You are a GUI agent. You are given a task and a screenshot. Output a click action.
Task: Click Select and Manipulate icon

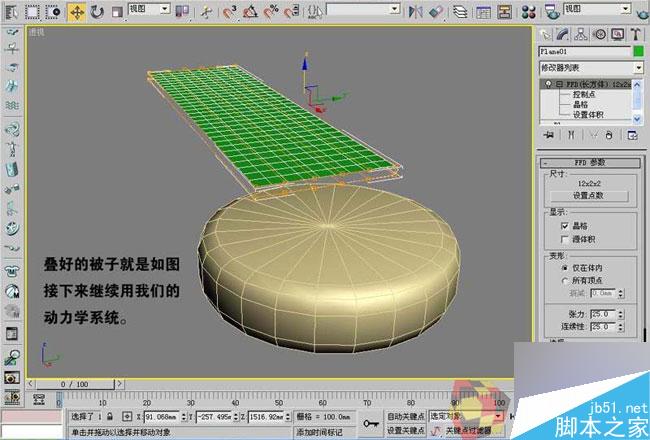pyautogui.click(x=206, y=12)
